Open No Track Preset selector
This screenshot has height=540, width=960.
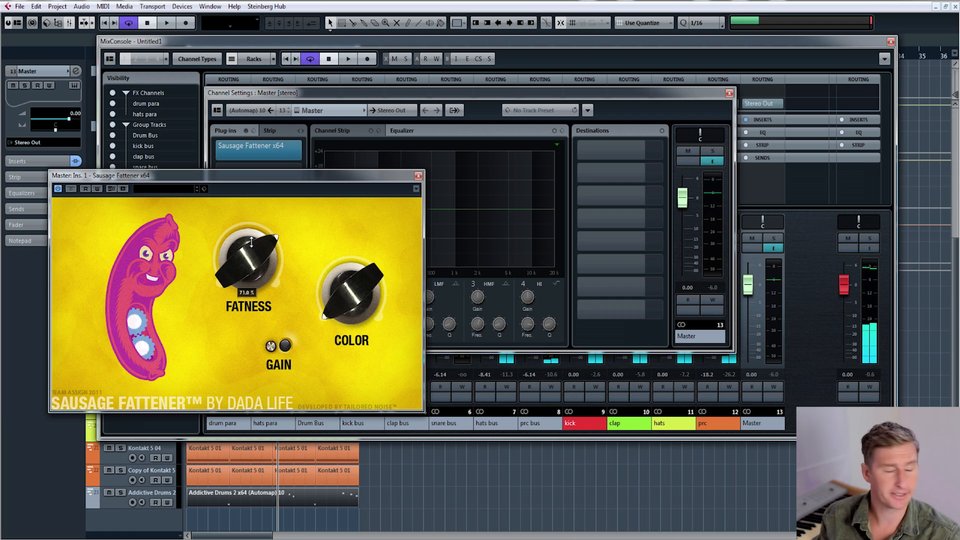pyautogui.click(x=540, y=110)
